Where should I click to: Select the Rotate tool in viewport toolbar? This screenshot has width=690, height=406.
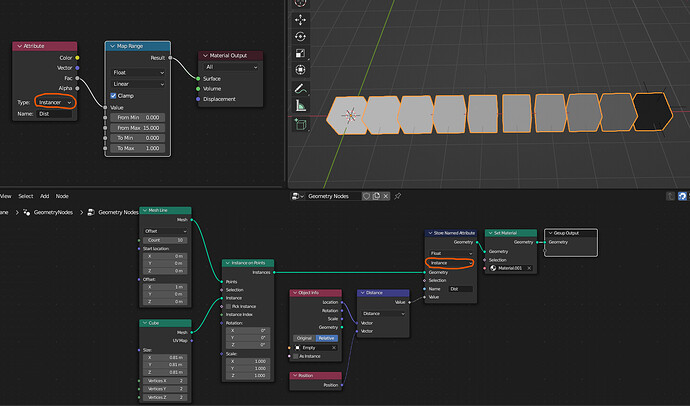[301, 37]
